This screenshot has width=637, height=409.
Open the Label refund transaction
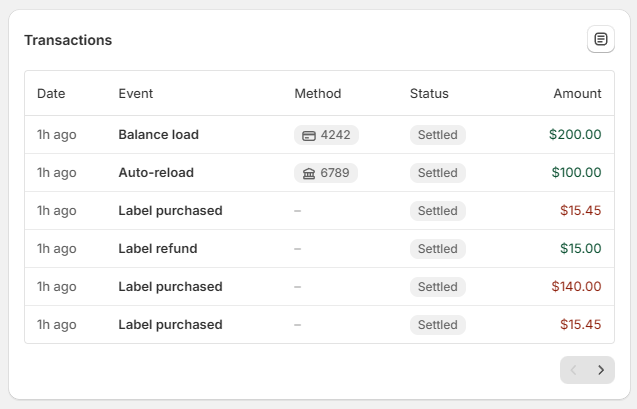(158, 249)
